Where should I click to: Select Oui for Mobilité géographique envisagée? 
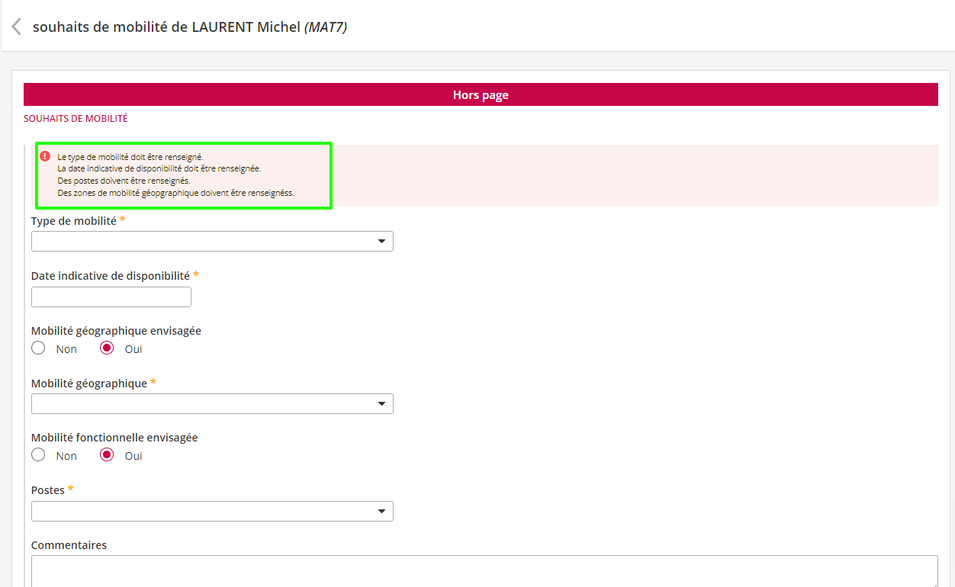(107, 349)
